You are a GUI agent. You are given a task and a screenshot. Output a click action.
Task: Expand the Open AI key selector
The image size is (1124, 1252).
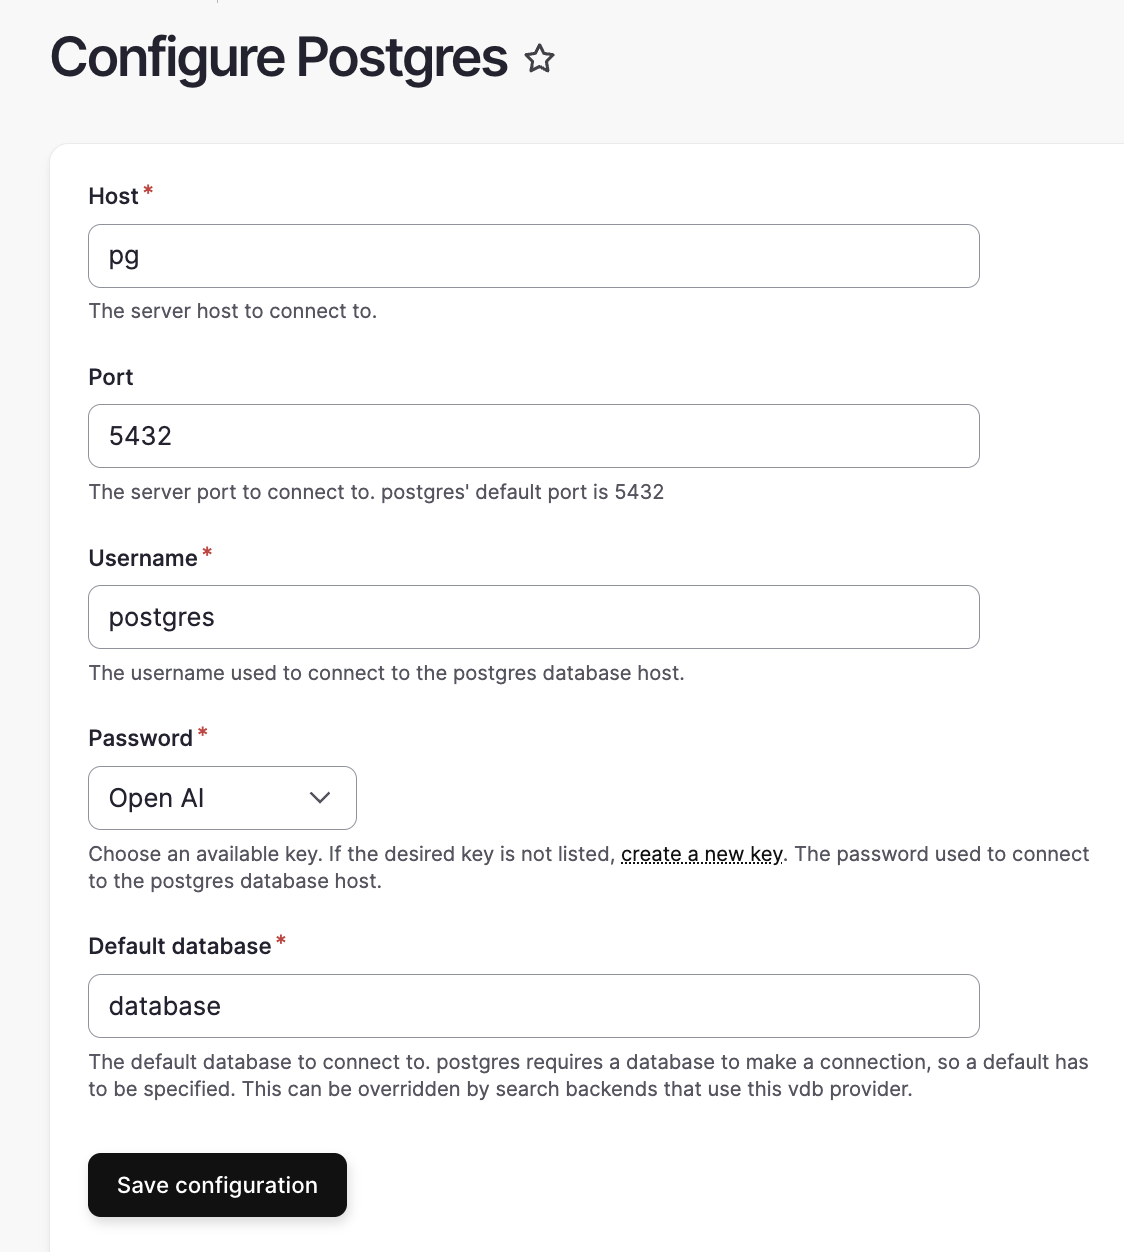pyautogui.click(x=222, y=798)
